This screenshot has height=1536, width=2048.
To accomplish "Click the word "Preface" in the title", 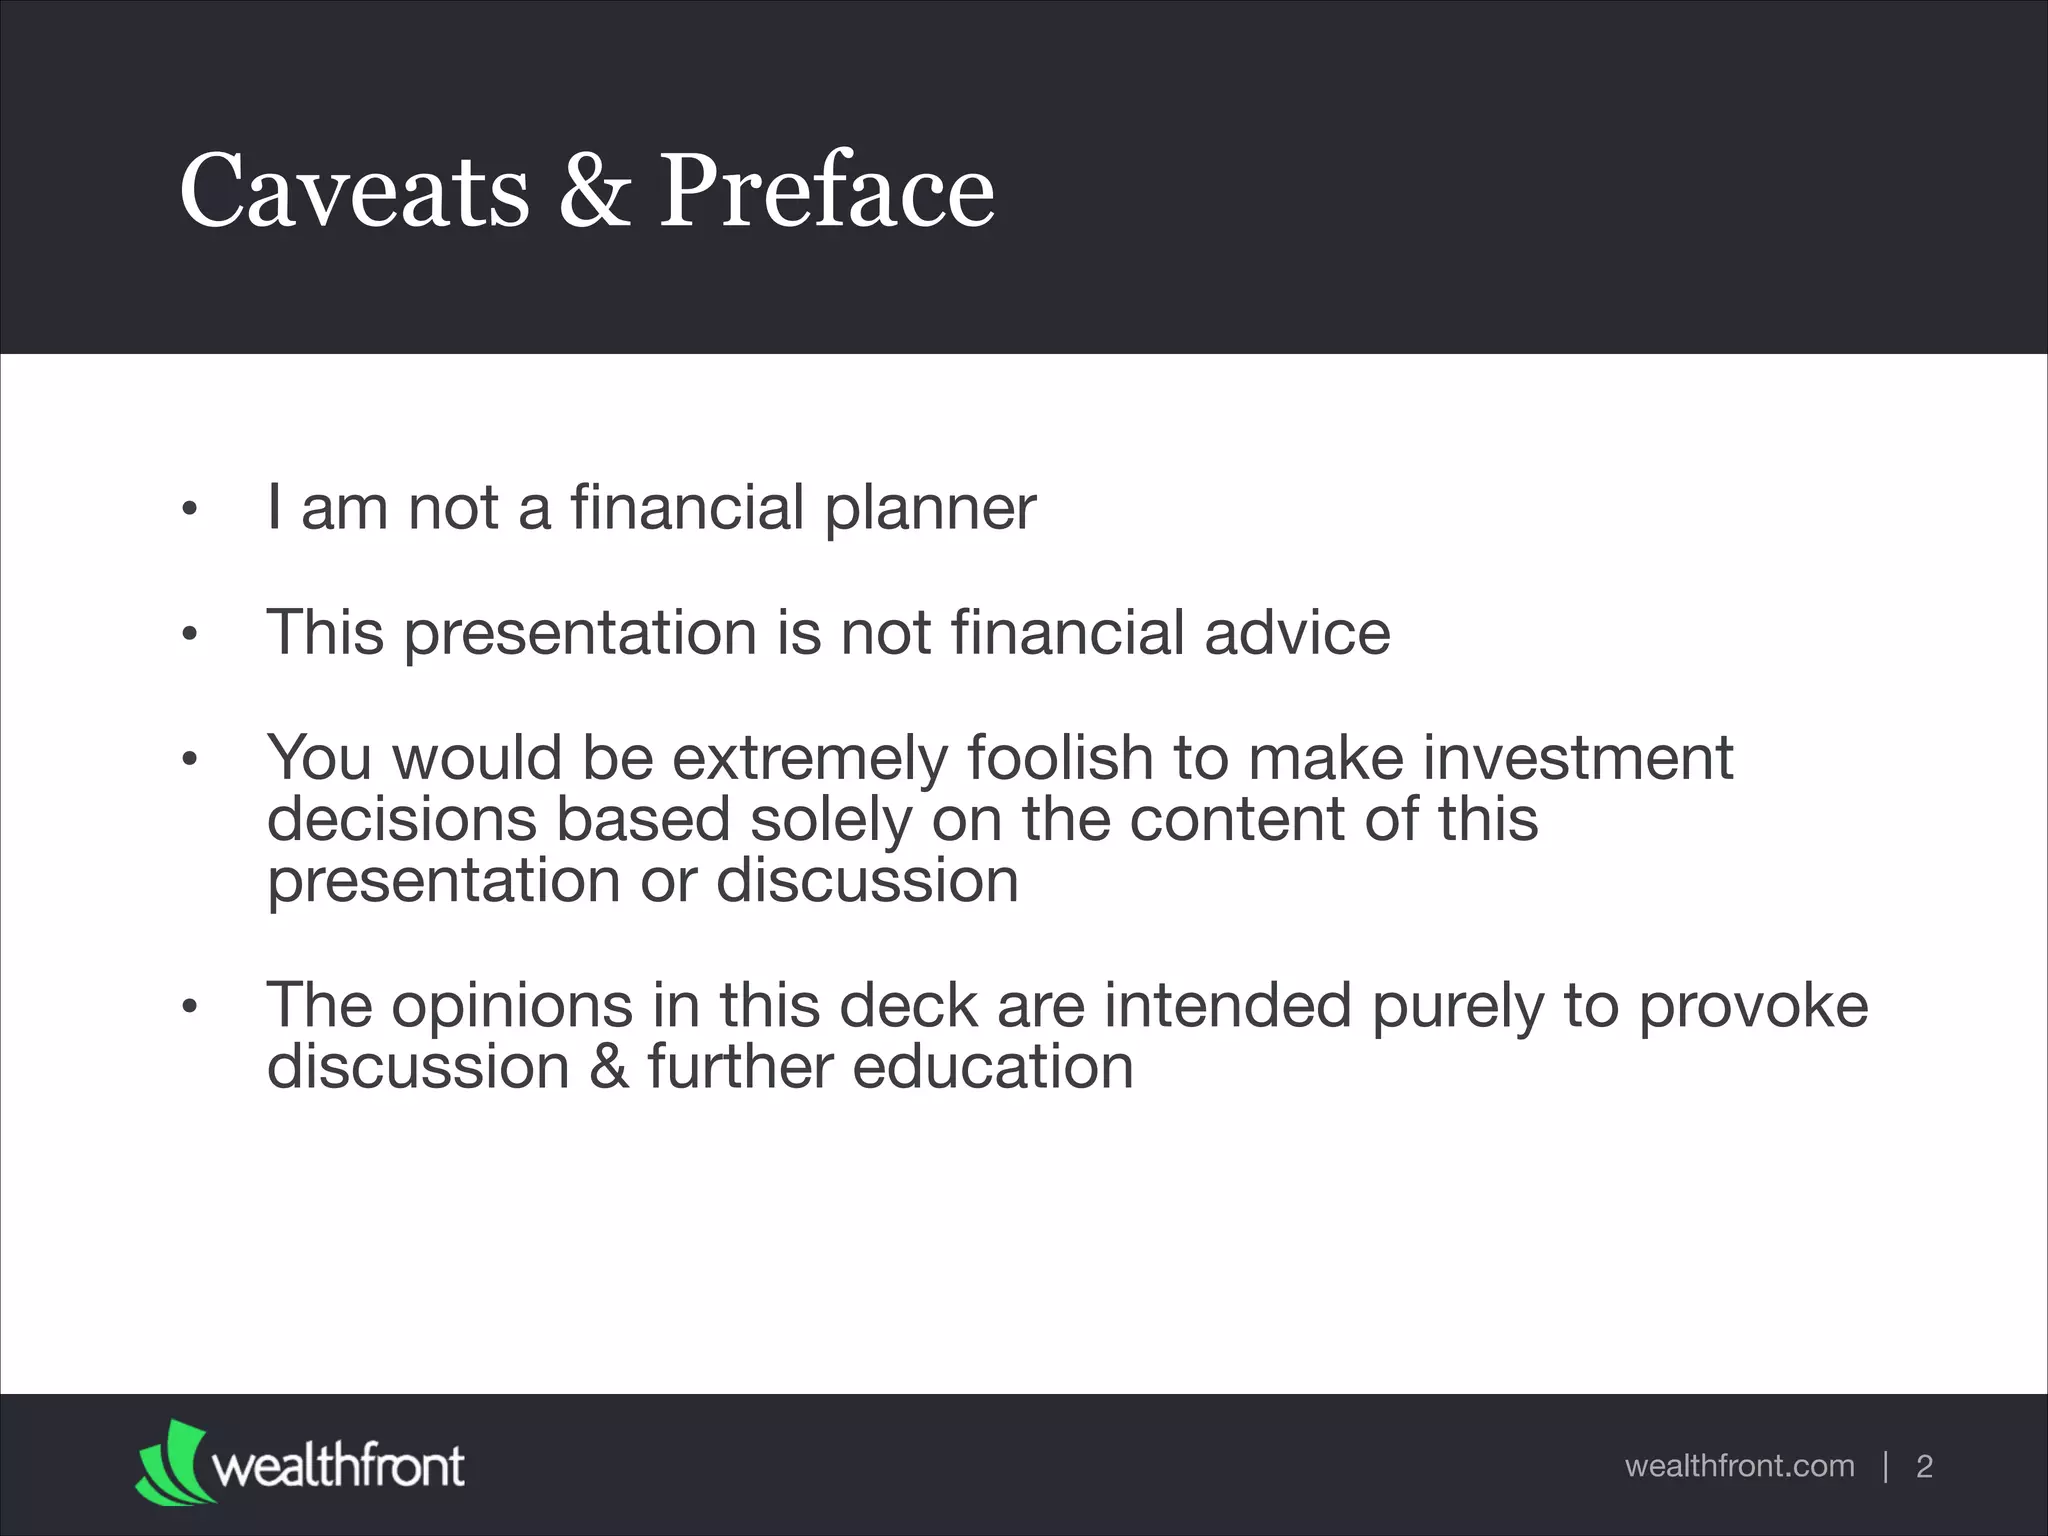I will tap(826, 190).
